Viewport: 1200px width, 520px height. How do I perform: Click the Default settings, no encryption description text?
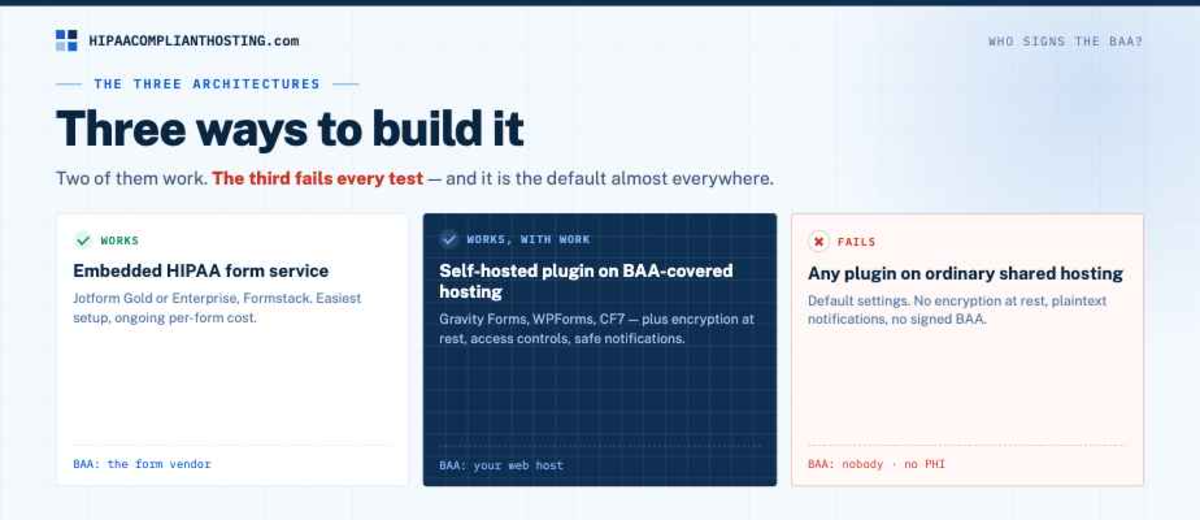pyautogui.click(x=957, y=311)
